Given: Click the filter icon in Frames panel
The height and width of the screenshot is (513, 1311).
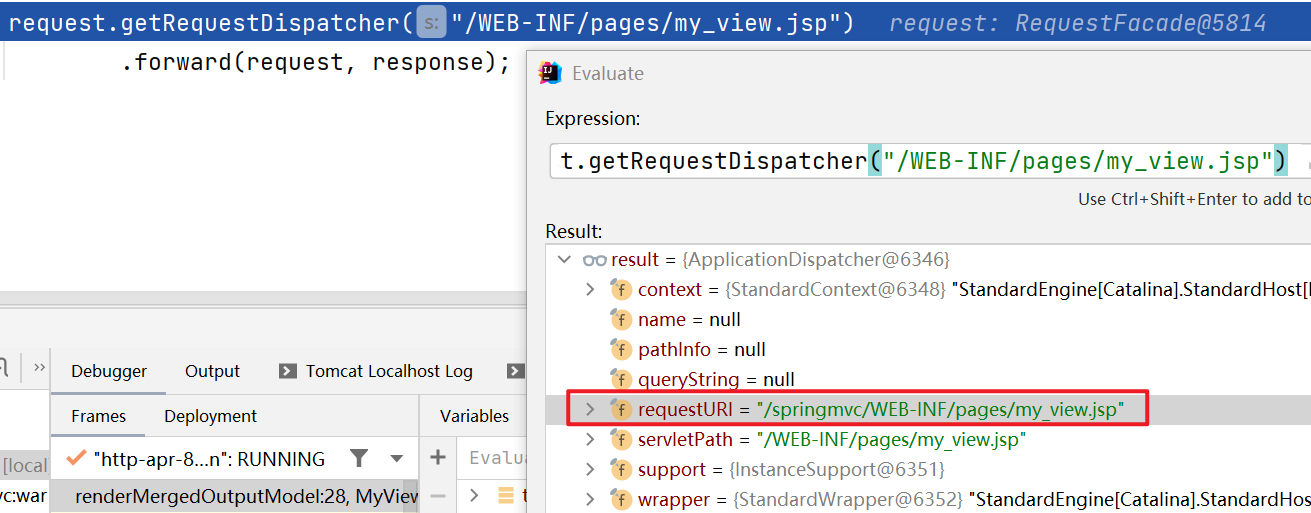Looking at the screenshot, I should pos(359,459).
